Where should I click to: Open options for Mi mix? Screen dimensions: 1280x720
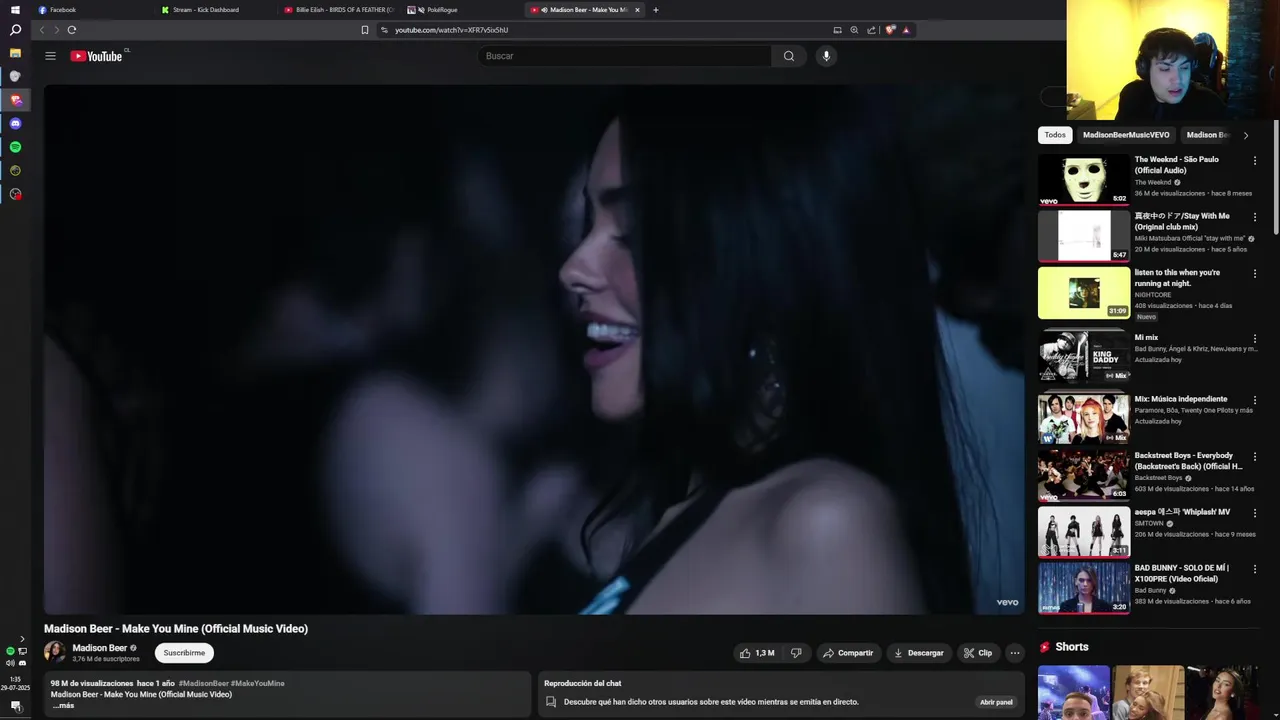[1254, 339]
